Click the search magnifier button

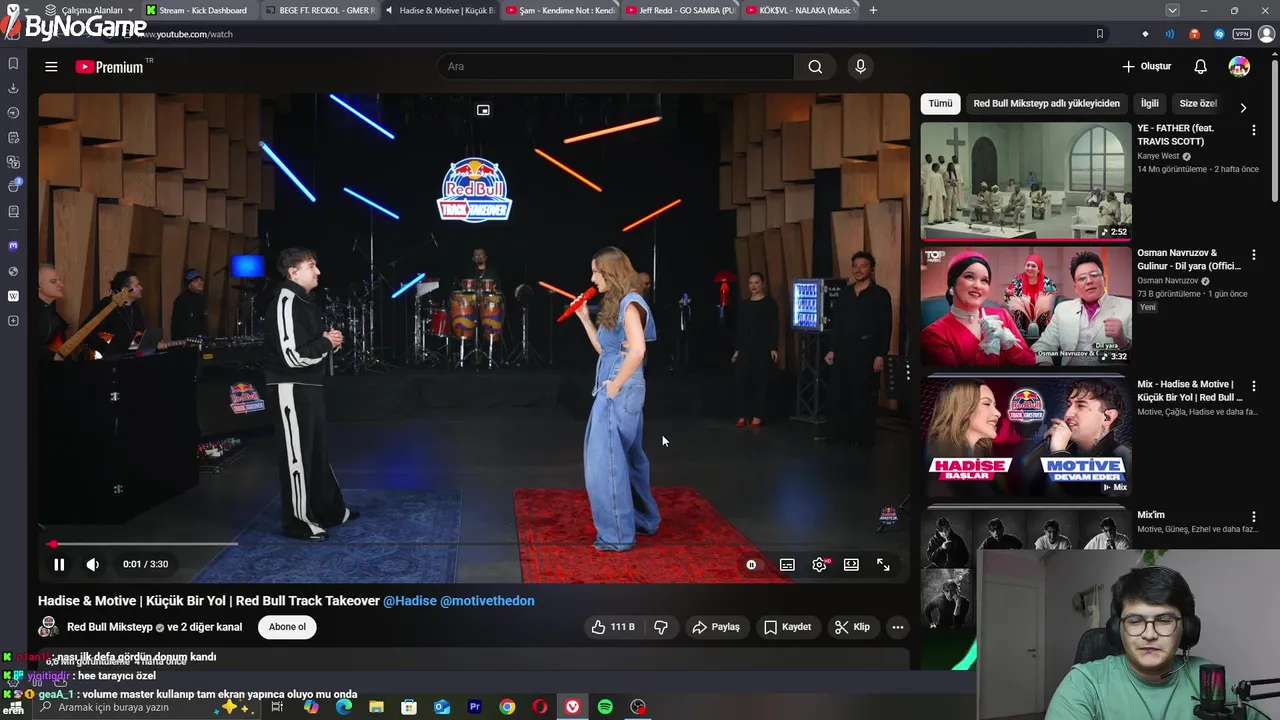[x=815, y=67]
